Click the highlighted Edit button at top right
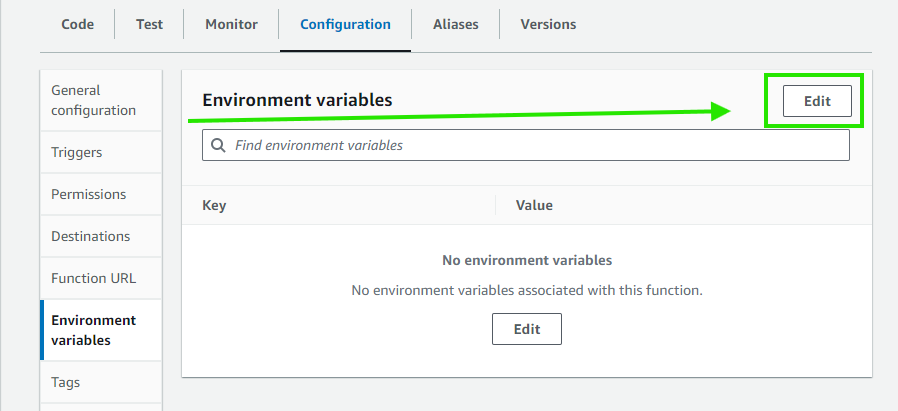Viewport: 898px width, 411px height. [x=817, y=101]
